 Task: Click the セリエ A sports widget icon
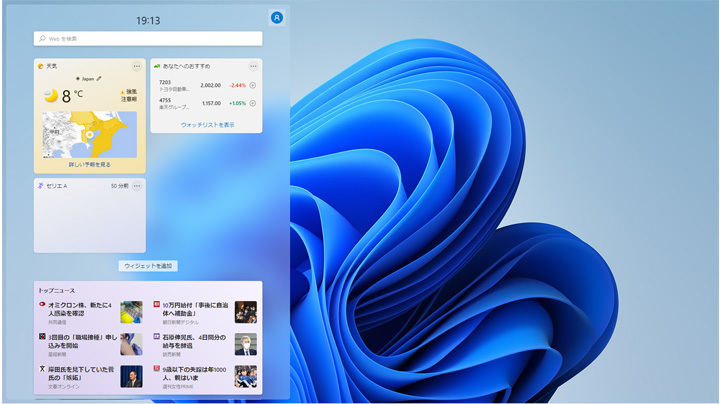tap(40, 186)
